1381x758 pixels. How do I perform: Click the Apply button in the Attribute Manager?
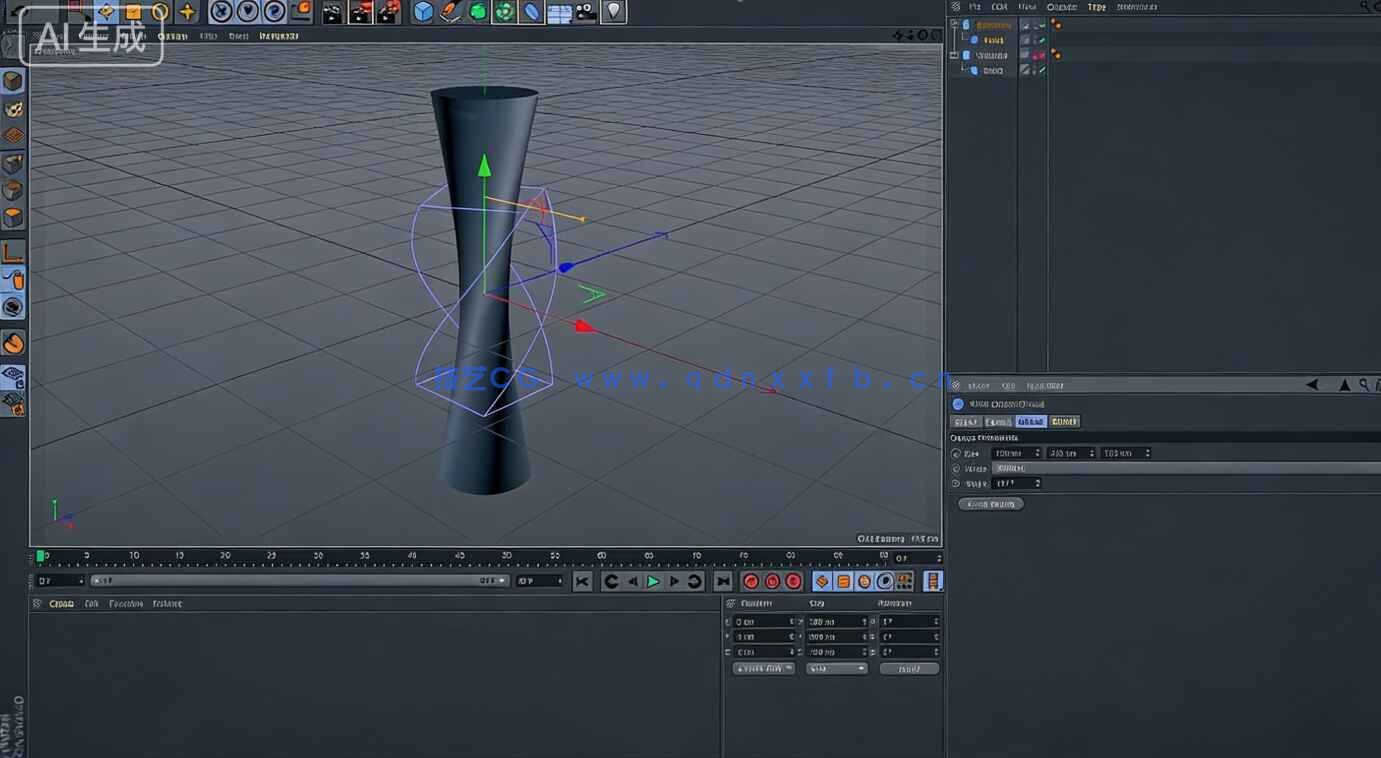[x=990, y=503]
